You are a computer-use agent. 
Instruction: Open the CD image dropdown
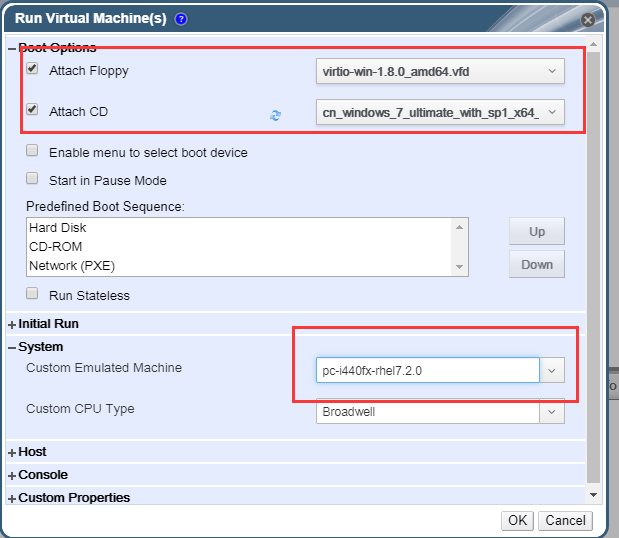tap(440, 112)
